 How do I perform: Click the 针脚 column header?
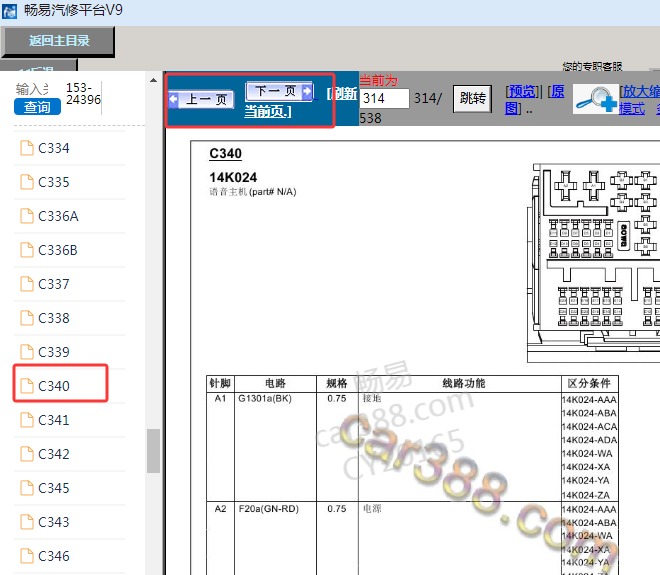click(220, 383)
